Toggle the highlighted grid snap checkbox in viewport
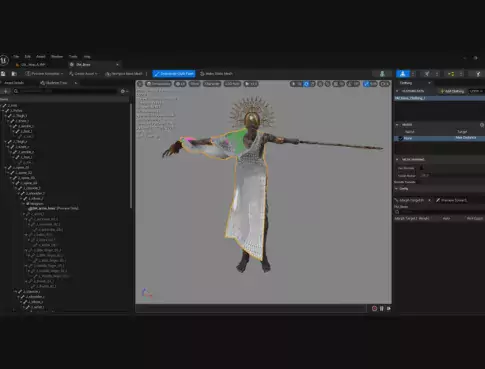The height and width of the screenshot is (369, 485). tap(366, 84)
